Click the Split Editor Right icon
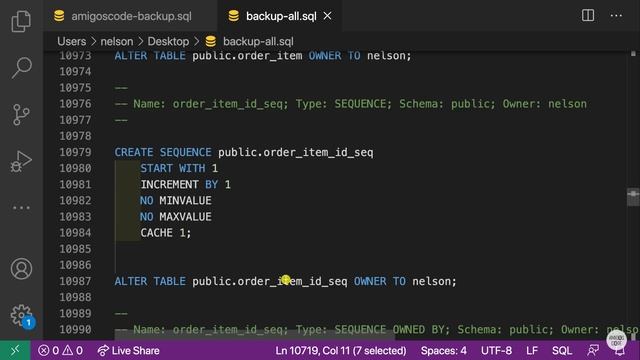Screen dimensions: 640x360 point(588,16)
